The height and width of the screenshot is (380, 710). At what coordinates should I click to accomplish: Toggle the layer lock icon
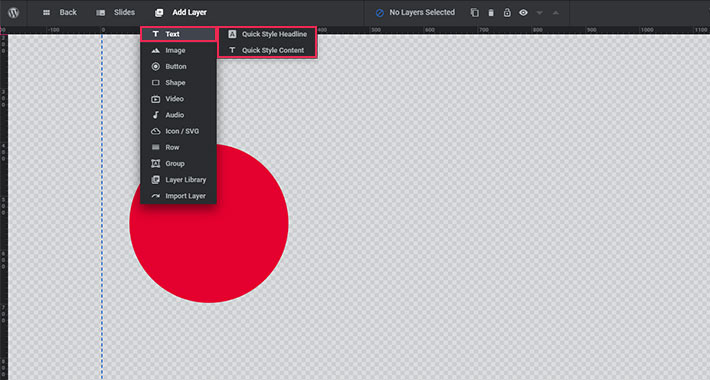507,13
